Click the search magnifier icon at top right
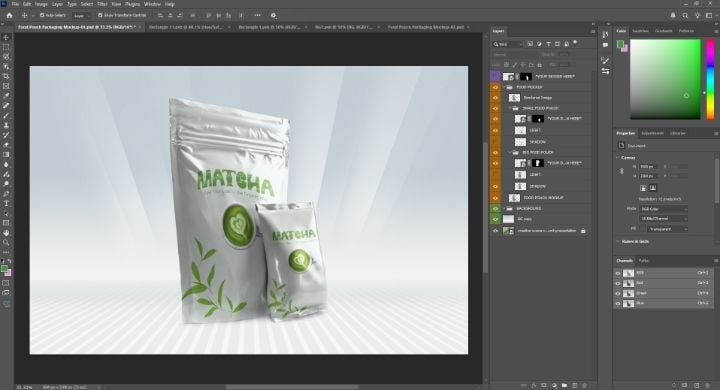The width and height of the screenshot is (720, 390). 685,15
